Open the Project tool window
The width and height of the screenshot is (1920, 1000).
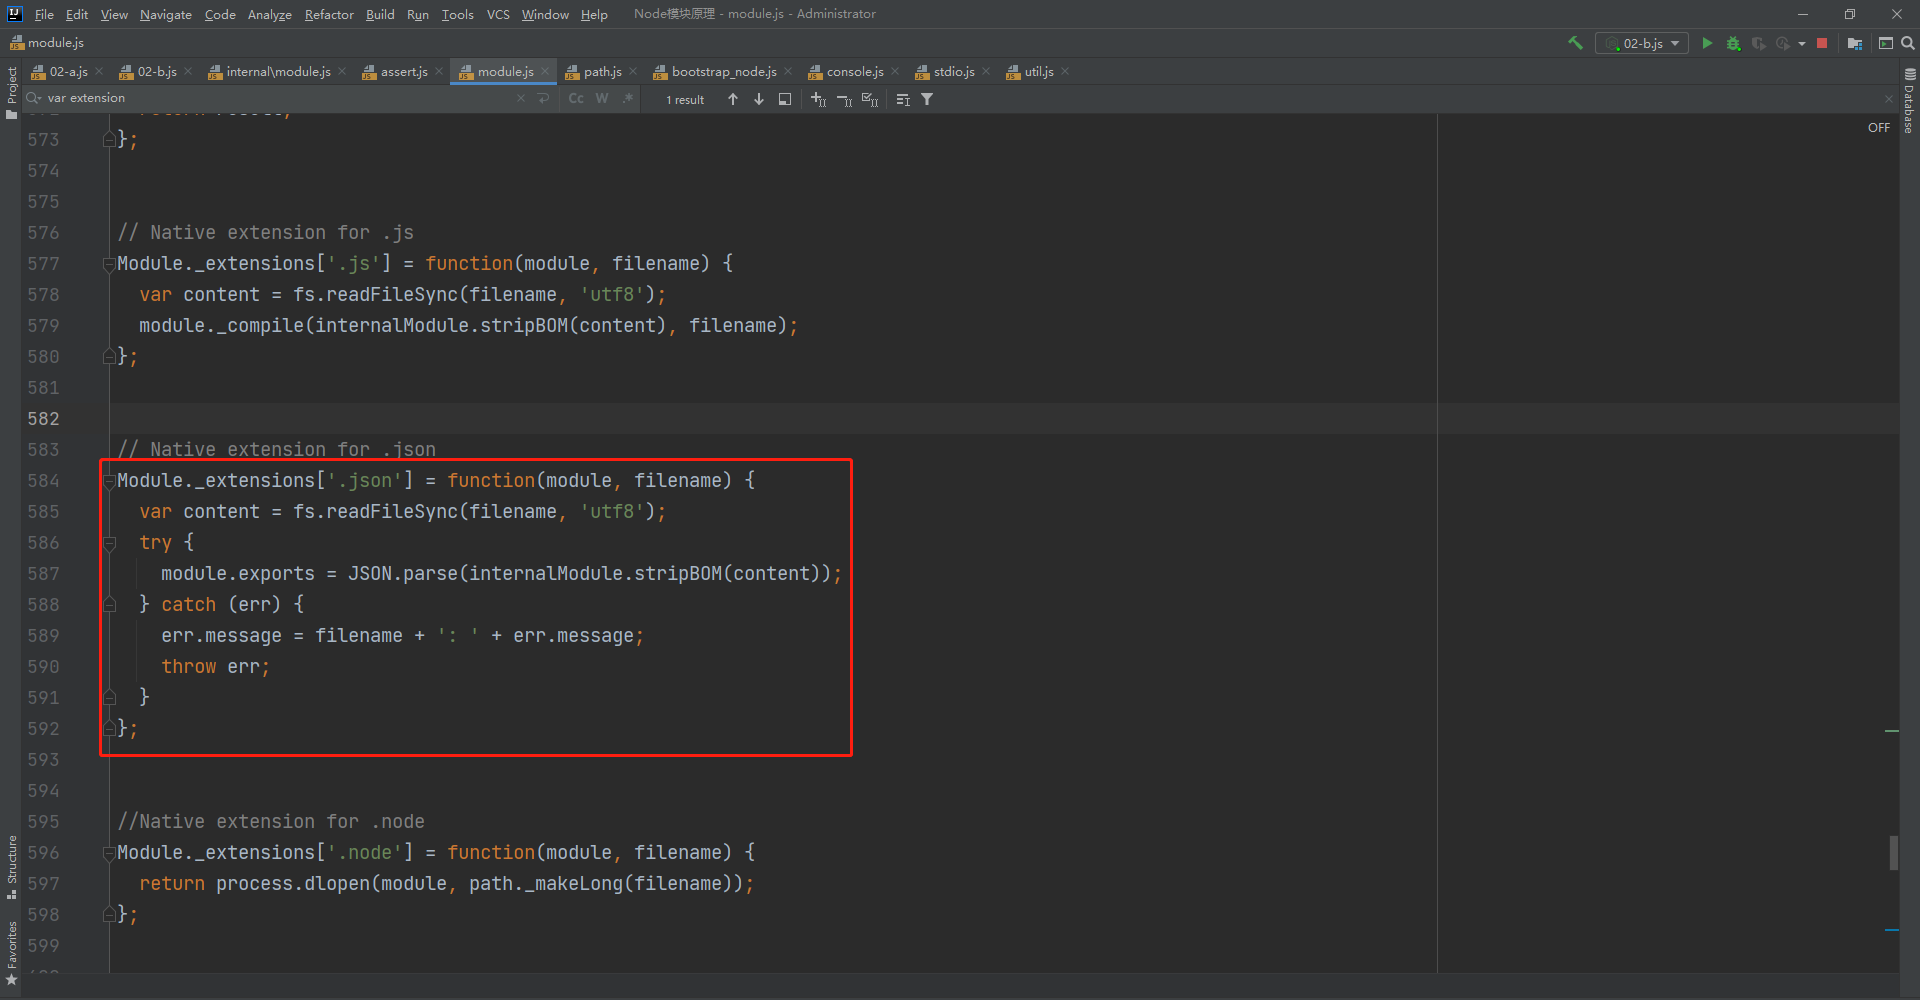[x=11, y=91]
